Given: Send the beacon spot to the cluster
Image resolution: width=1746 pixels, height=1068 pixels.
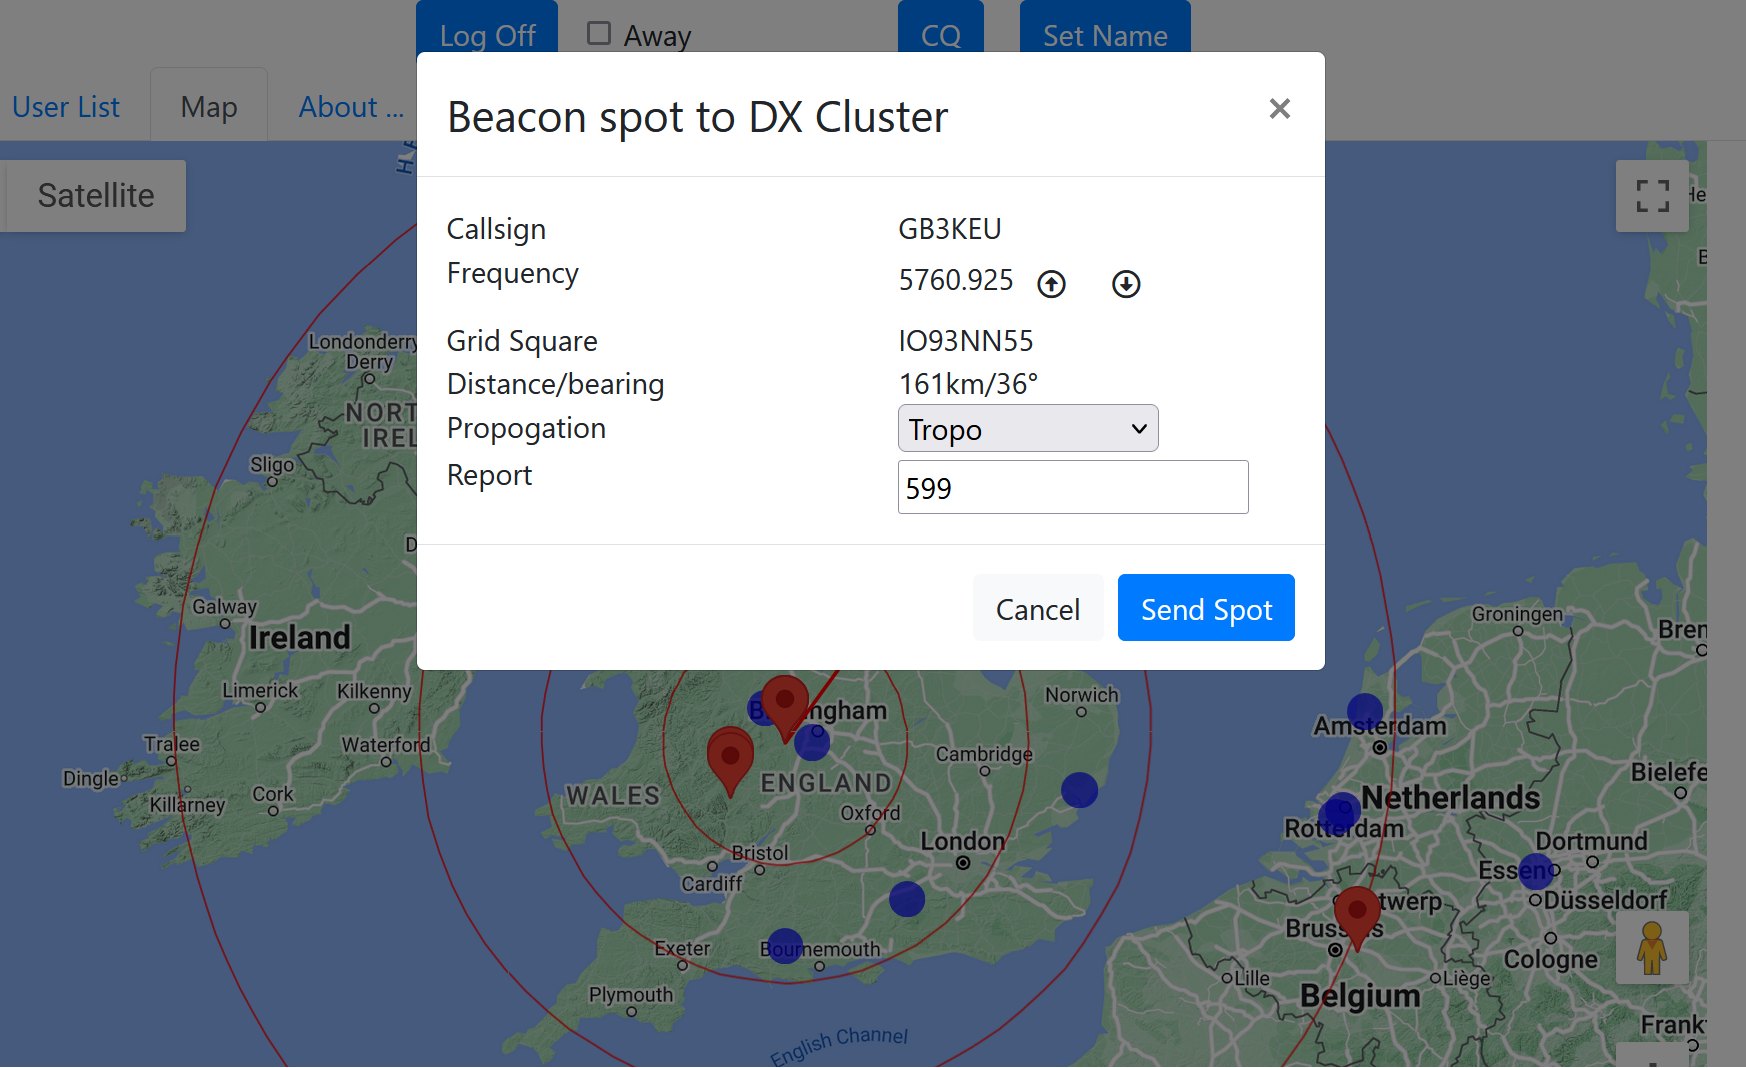Looking at the screenshot, I should (1206, 608).
